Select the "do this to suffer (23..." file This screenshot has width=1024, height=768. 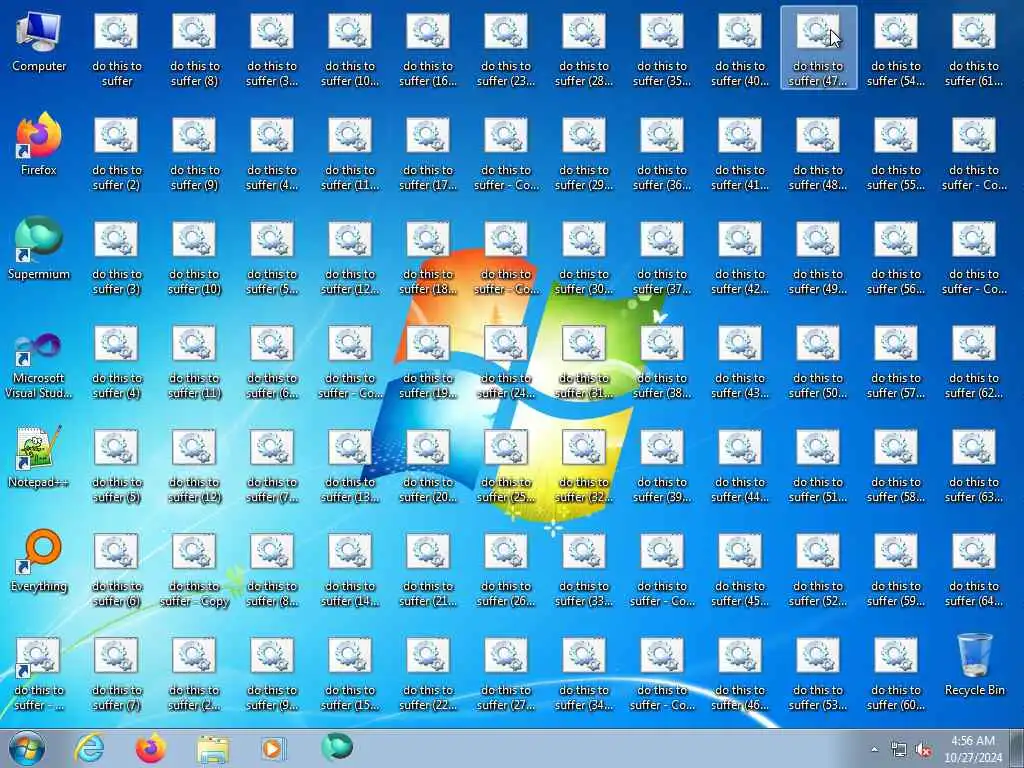coord(506,50)
